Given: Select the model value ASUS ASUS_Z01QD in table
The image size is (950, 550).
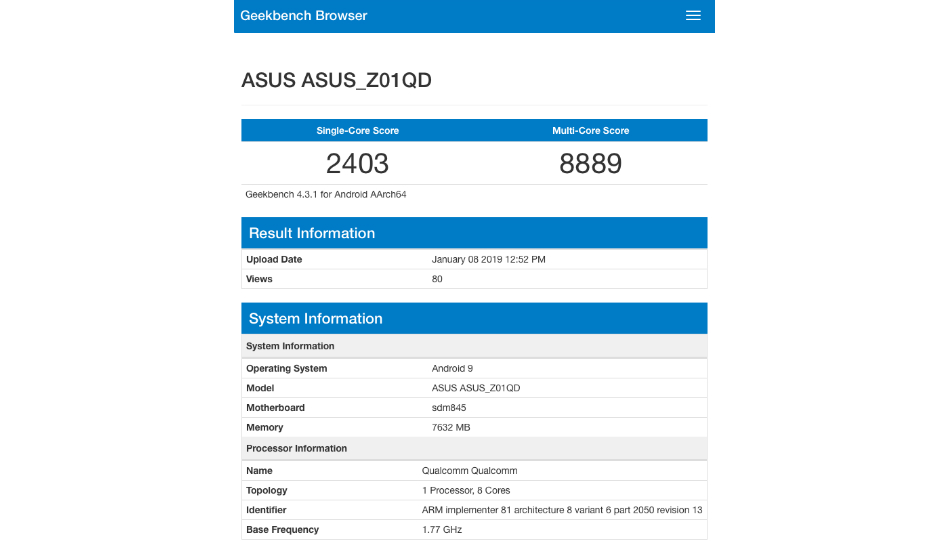Looking at the screenshot, I should tap(476, 388).
